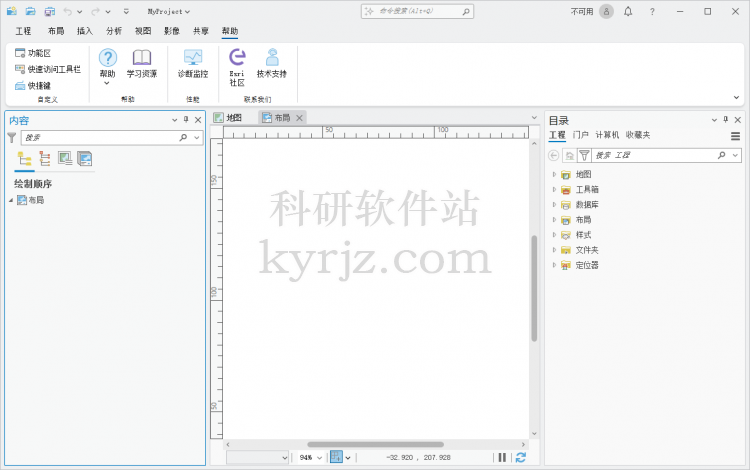Screen dimensions: 750x470
Task: Switch to the 视图 ribbon tab
Action: pos(143,31)
